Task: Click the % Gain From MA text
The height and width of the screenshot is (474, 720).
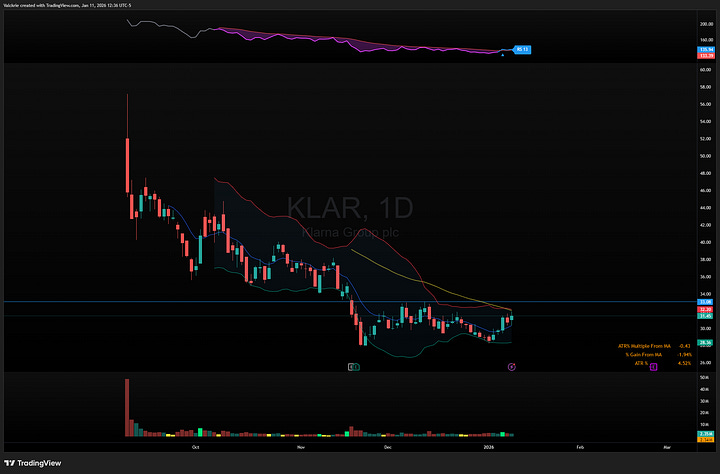Action: [643, 355]
